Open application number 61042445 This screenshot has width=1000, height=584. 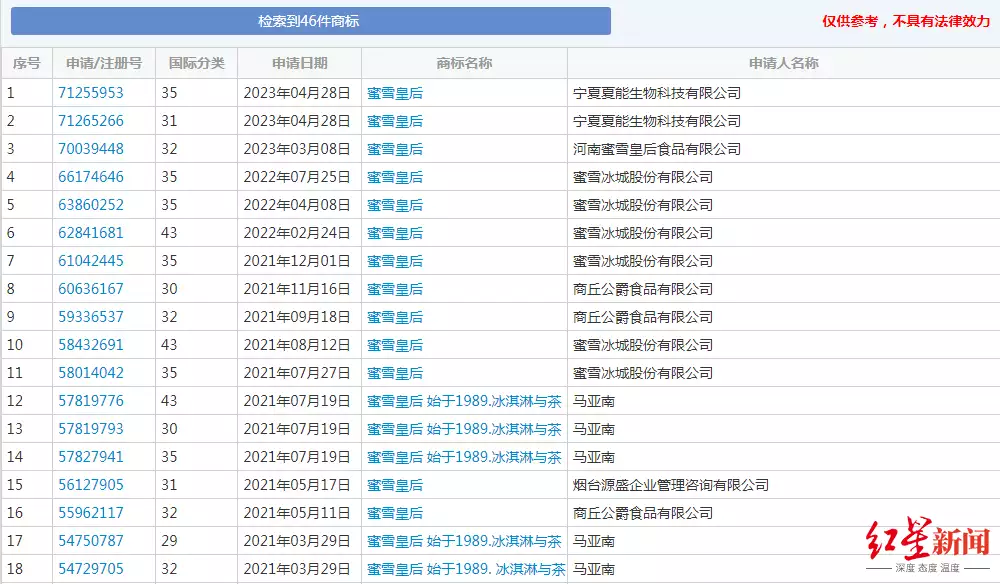(91, 261)
